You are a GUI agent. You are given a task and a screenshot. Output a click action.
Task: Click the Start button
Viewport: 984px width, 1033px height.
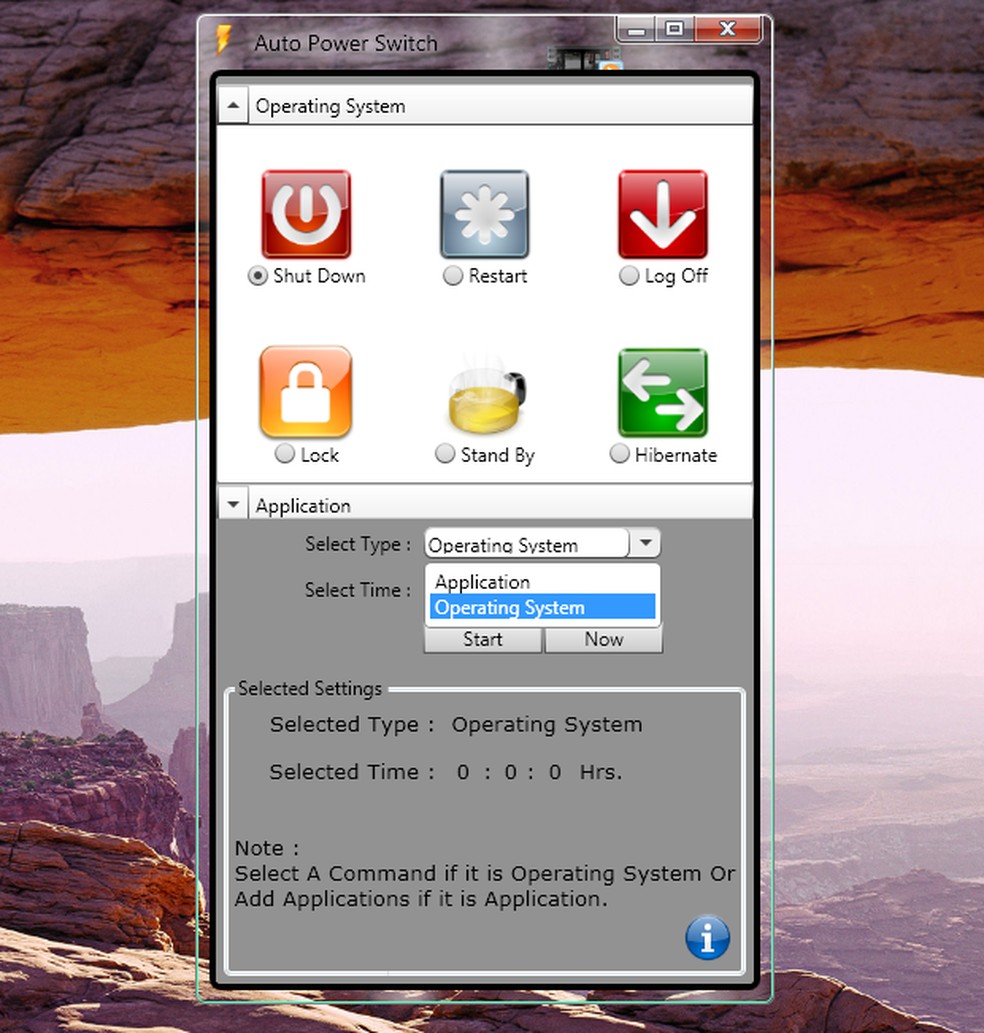pyautogui.click(x=483, y=640)
